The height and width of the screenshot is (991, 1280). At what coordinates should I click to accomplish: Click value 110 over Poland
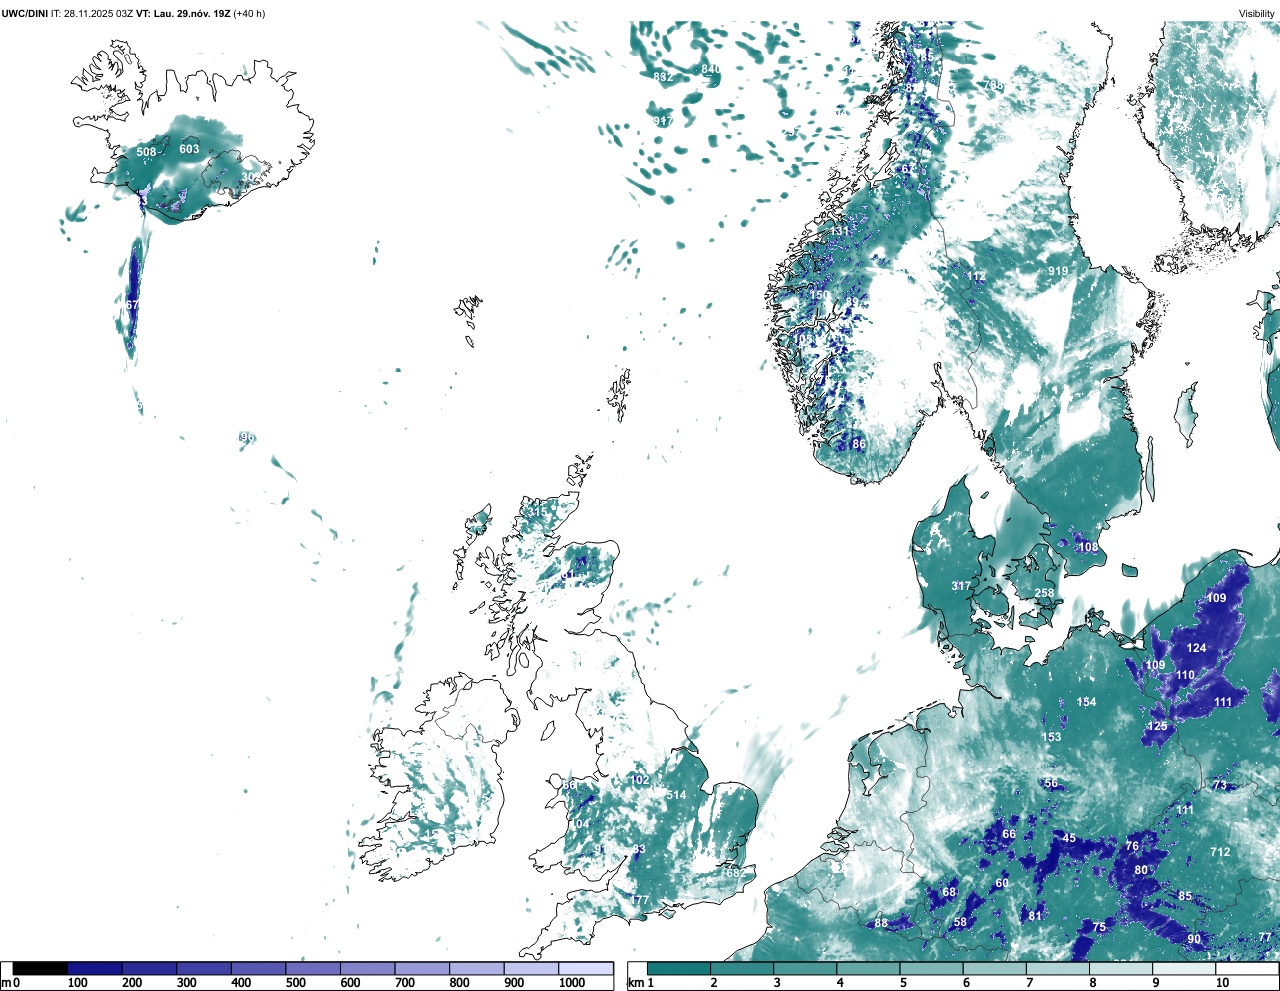[1185, 675]
